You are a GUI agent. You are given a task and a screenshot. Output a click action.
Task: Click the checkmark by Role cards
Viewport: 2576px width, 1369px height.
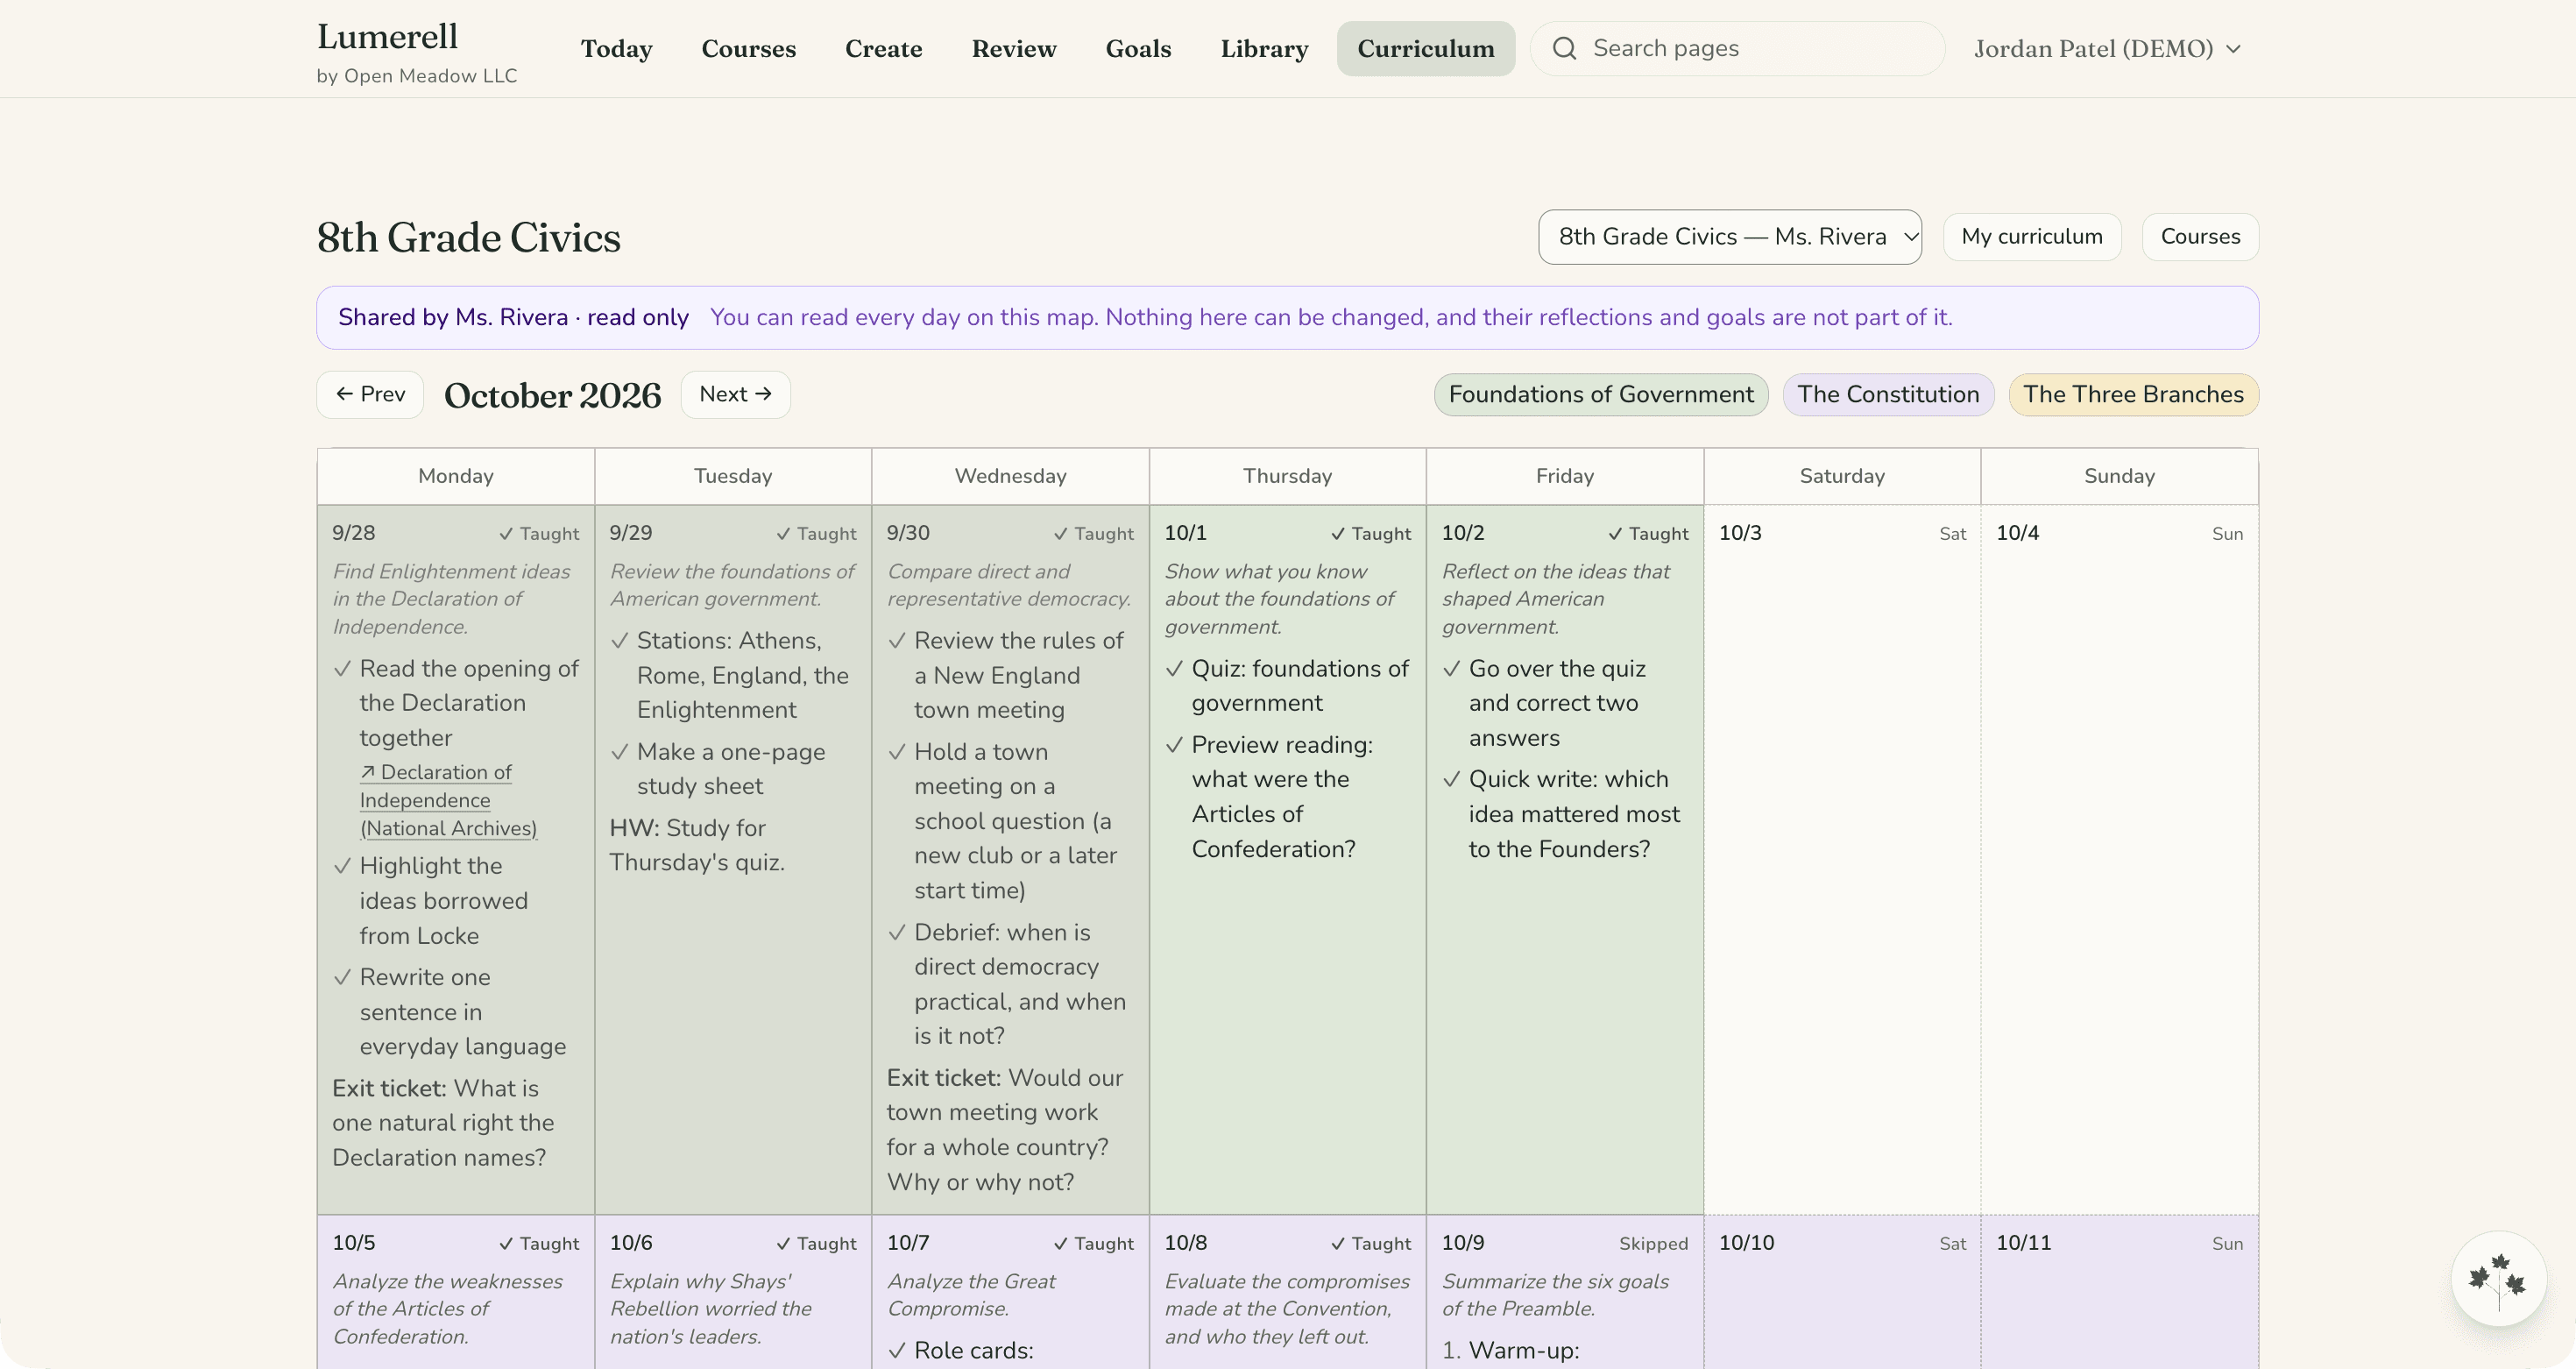[x=897, y=1350]
